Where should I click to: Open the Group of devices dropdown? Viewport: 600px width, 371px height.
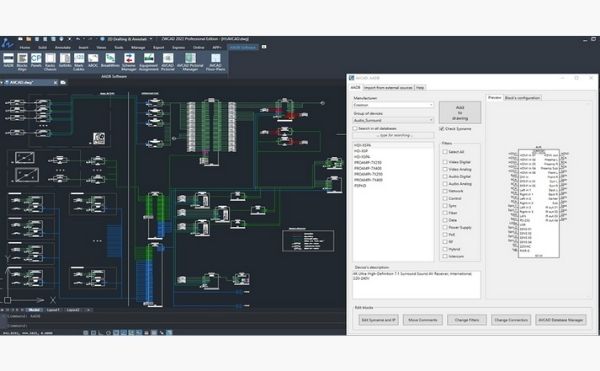(393, 120)
